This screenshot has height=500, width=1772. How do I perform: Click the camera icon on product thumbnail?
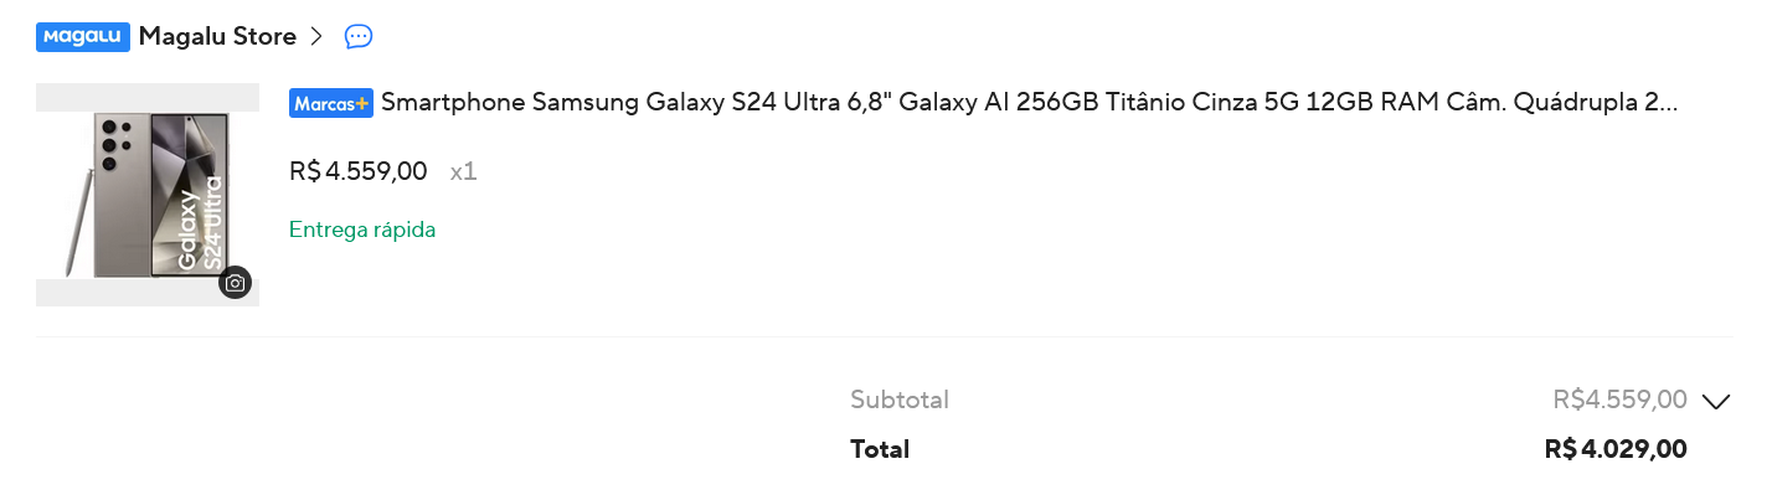(x=235, y=283)
